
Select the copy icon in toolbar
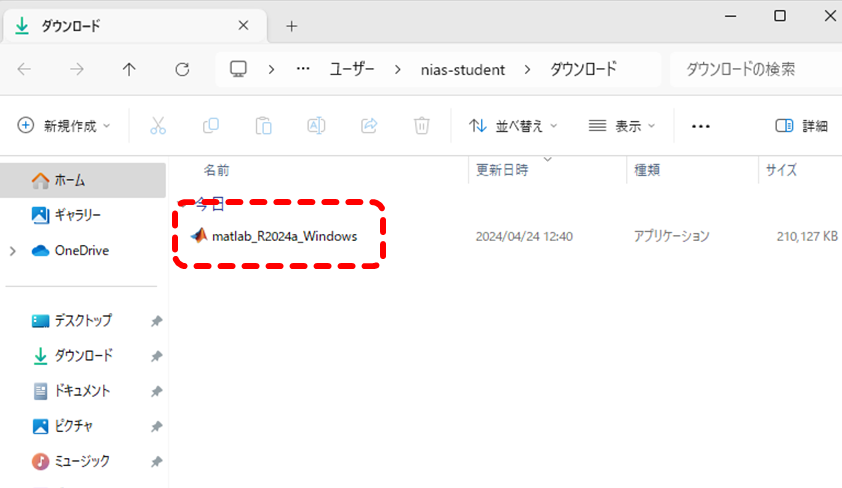click(x=210, y=126)
